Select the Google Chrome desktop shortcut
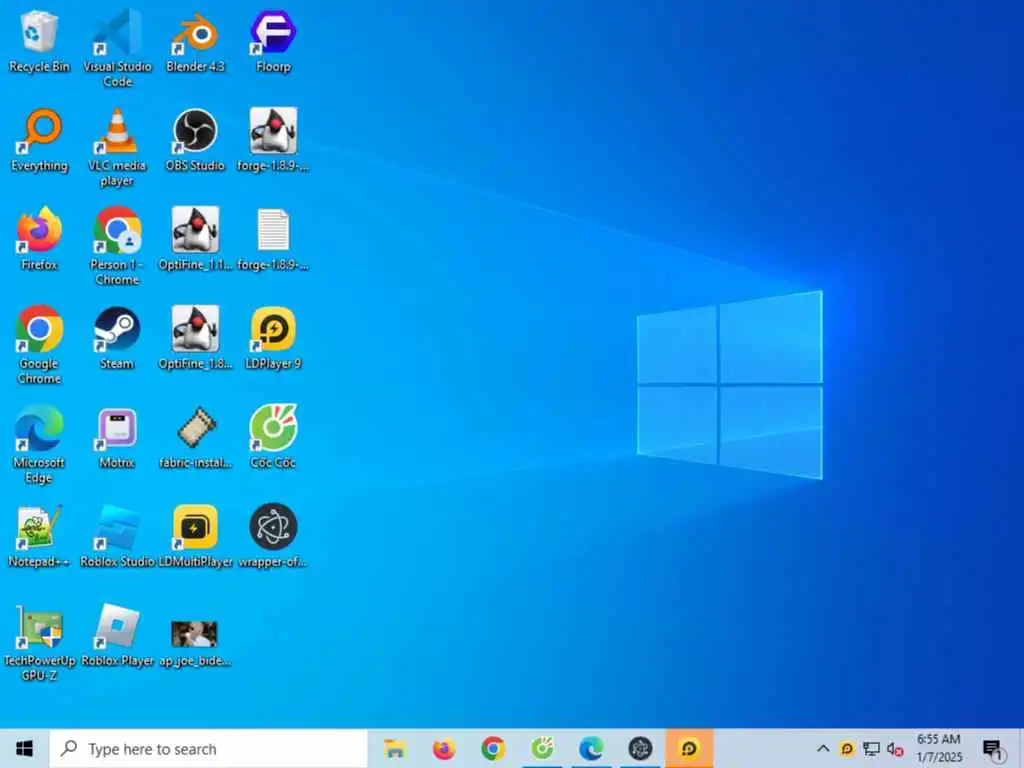Screen dimensions: 1024x768 click(x=39, y=345)
